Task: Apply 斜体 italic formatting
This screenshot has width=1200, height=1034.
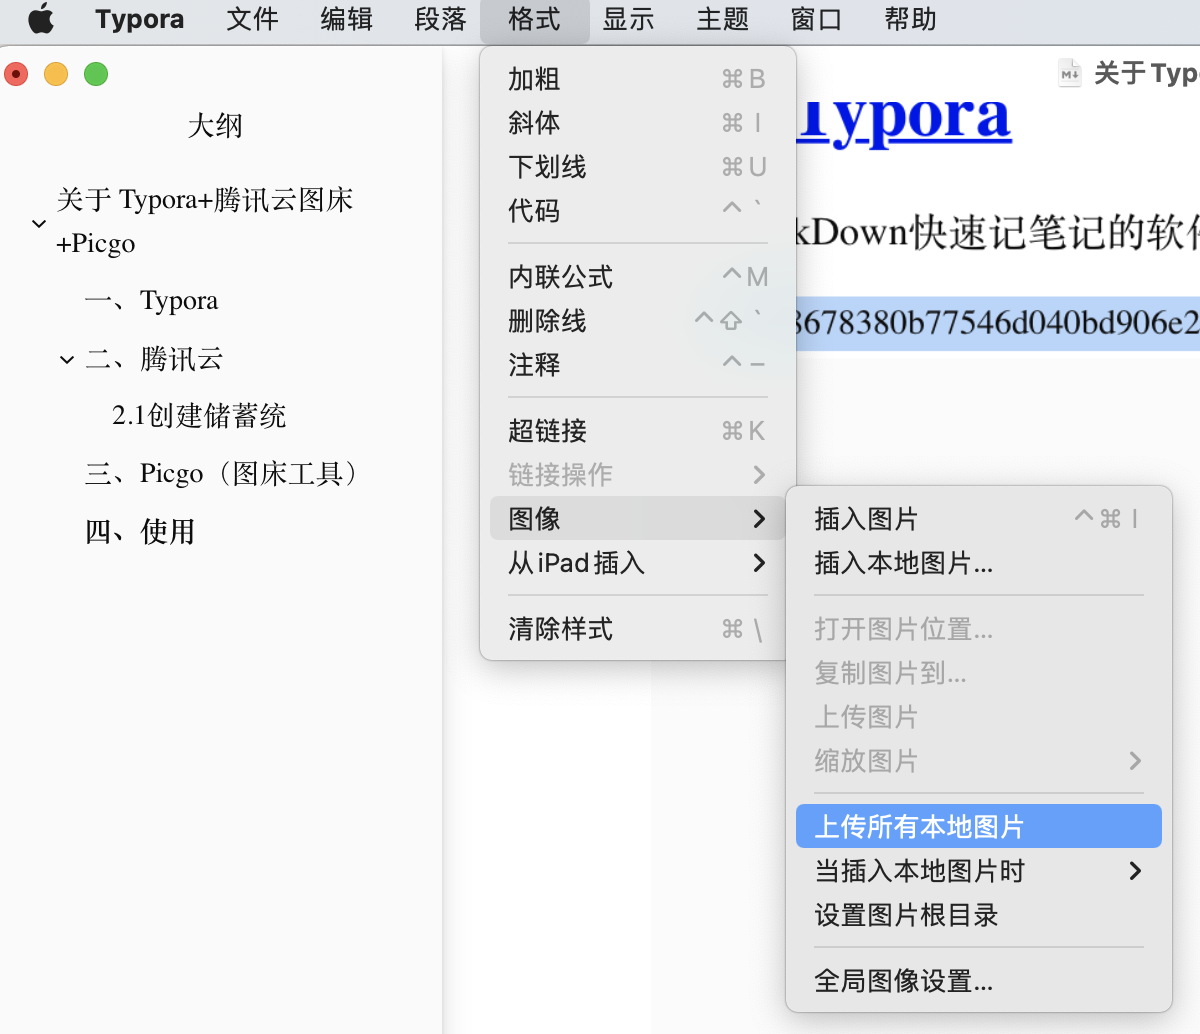Action: click(x=638, y=123)
